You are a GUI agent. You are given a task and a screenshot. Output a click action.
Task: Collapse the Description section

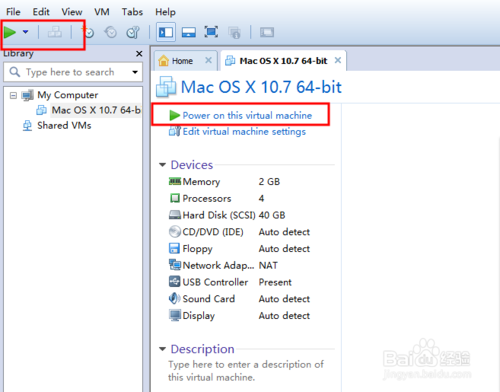click(x=162, y=349)
